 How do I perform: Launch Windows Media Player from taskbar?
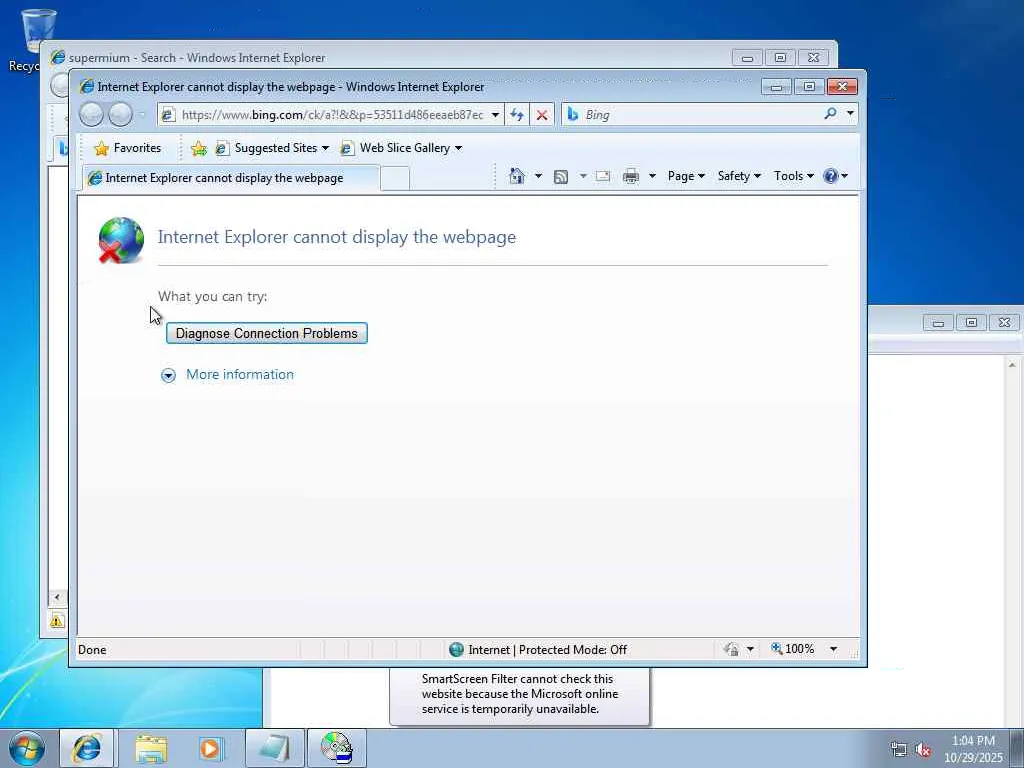click(x=212, y=748)
